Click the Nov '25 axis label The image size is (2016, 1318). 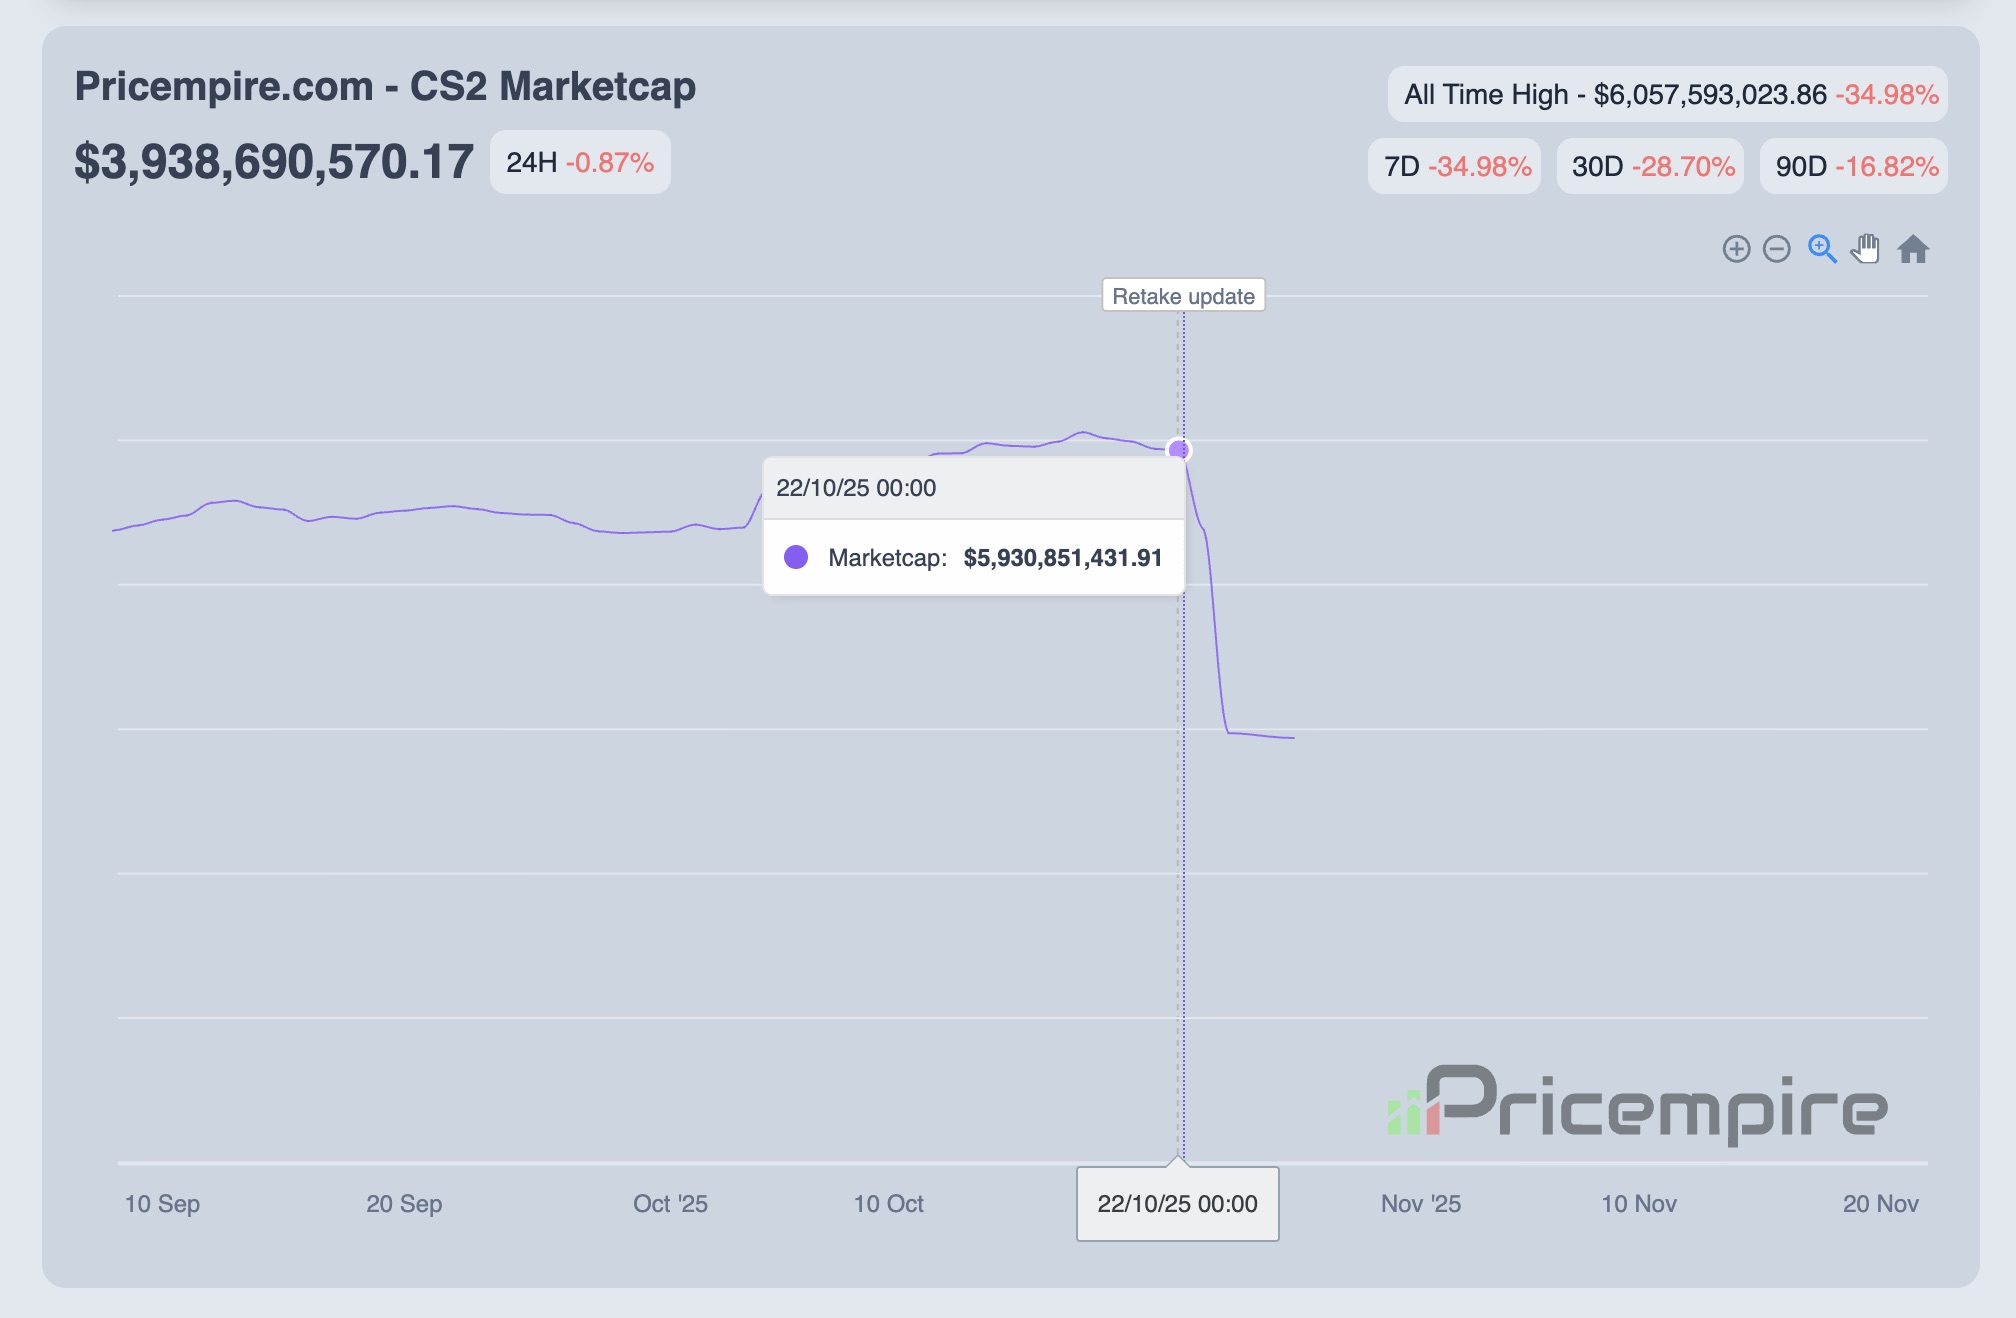(1420, 1204)
